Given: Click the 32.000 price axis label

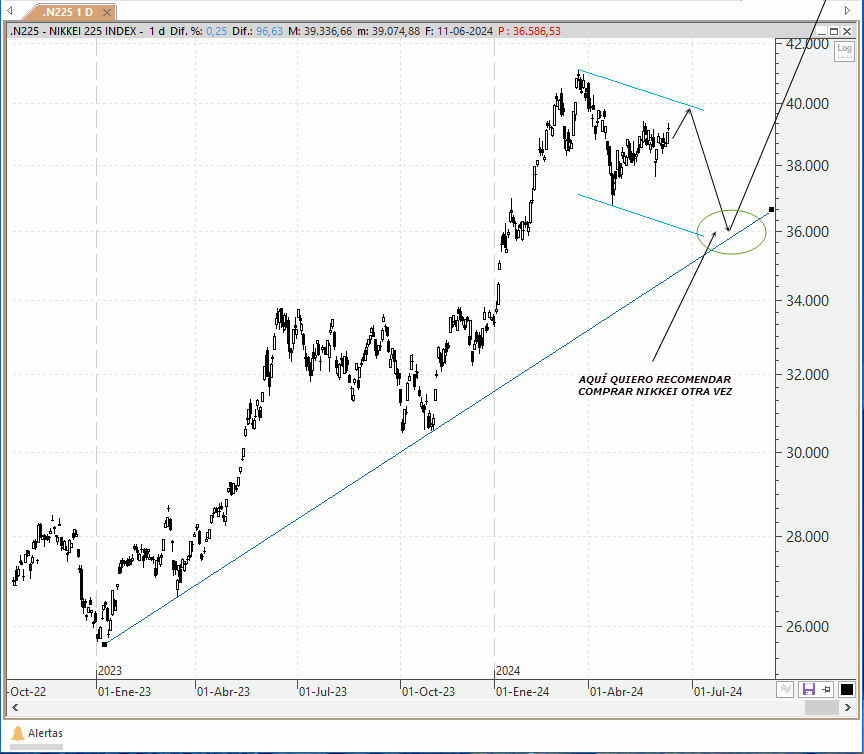Looking at the screenshot, I should point(807,374).
